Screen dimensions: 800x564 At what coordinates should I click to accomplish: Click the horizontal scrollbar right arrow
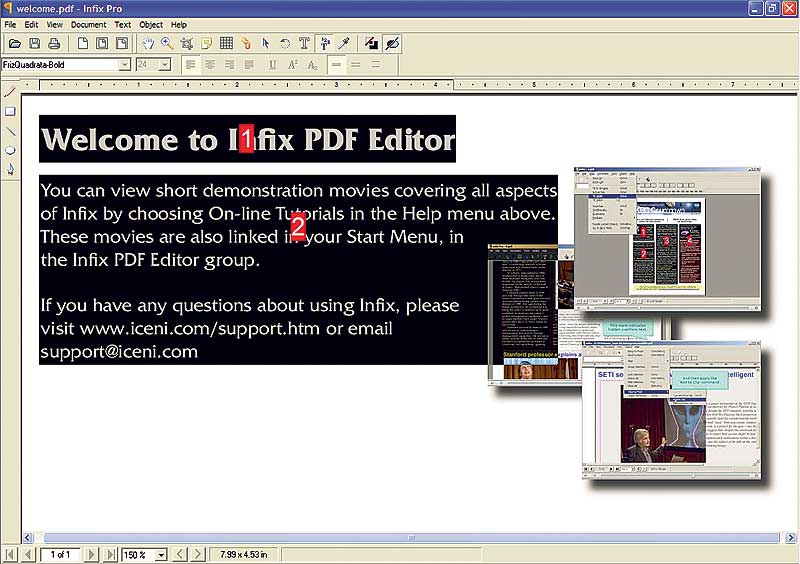(791, 538)
